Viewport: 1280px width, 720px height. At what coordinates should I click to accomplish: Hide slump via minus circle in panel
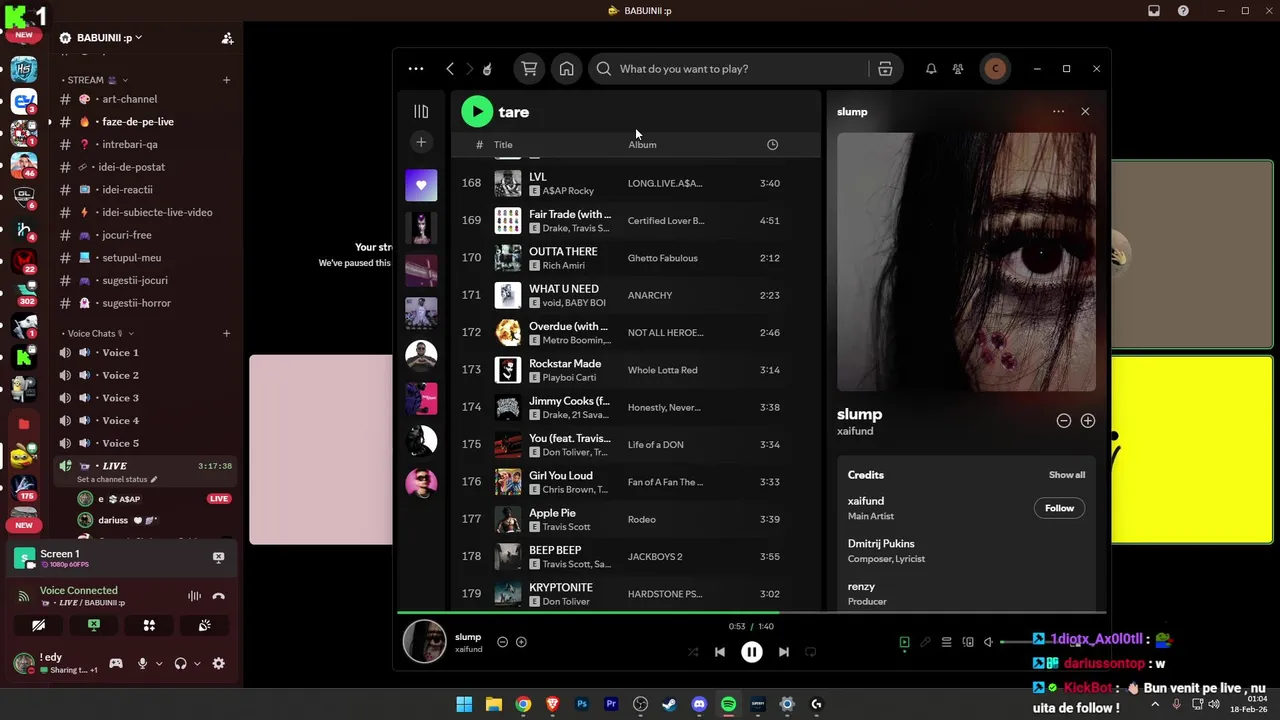point(1064,421)
